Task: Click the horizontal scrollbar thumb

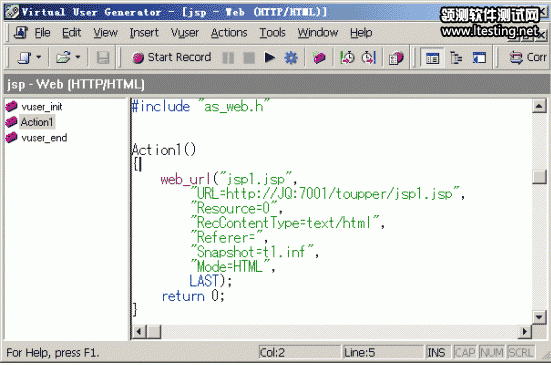Action: tap(154, 332)
